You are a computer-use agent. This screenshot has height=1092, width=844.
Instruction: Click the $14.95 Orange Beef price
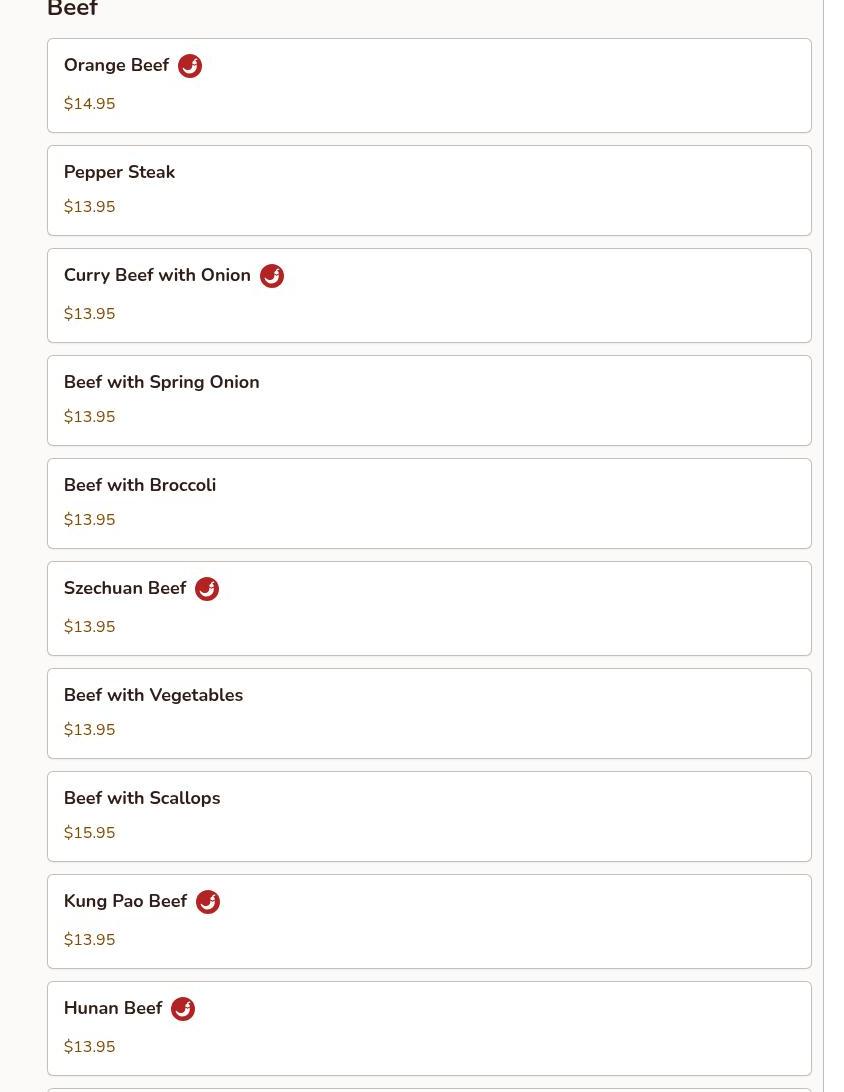(x=89, y=104)
